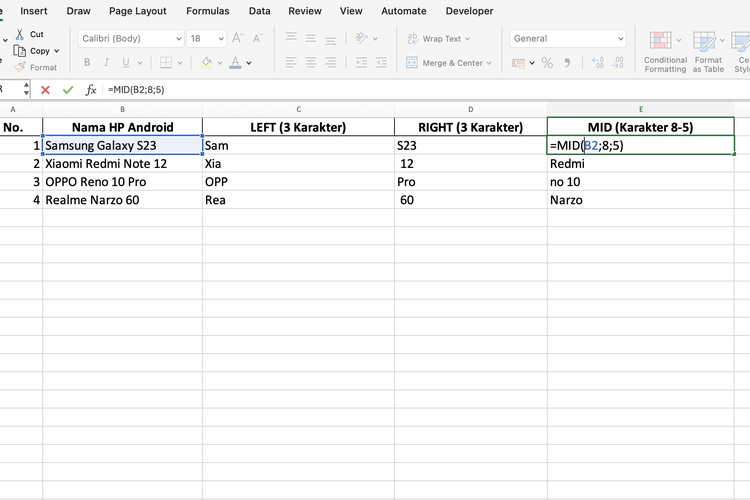This screenshot has width=750, height=500.
Task: Select header cell 'MID (Karakter 8-5)'
Action: click(640, 127)
